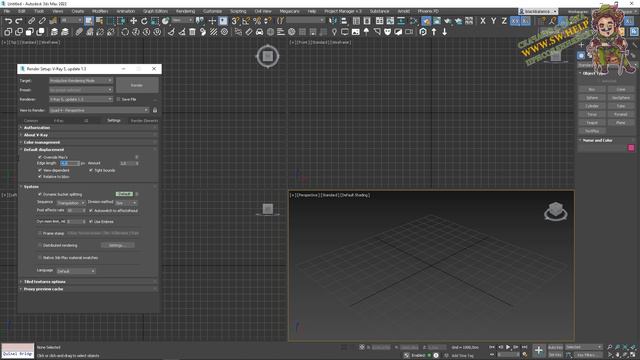Click the Redo arrow icon
640x360 pixels.
pos(19,21)
